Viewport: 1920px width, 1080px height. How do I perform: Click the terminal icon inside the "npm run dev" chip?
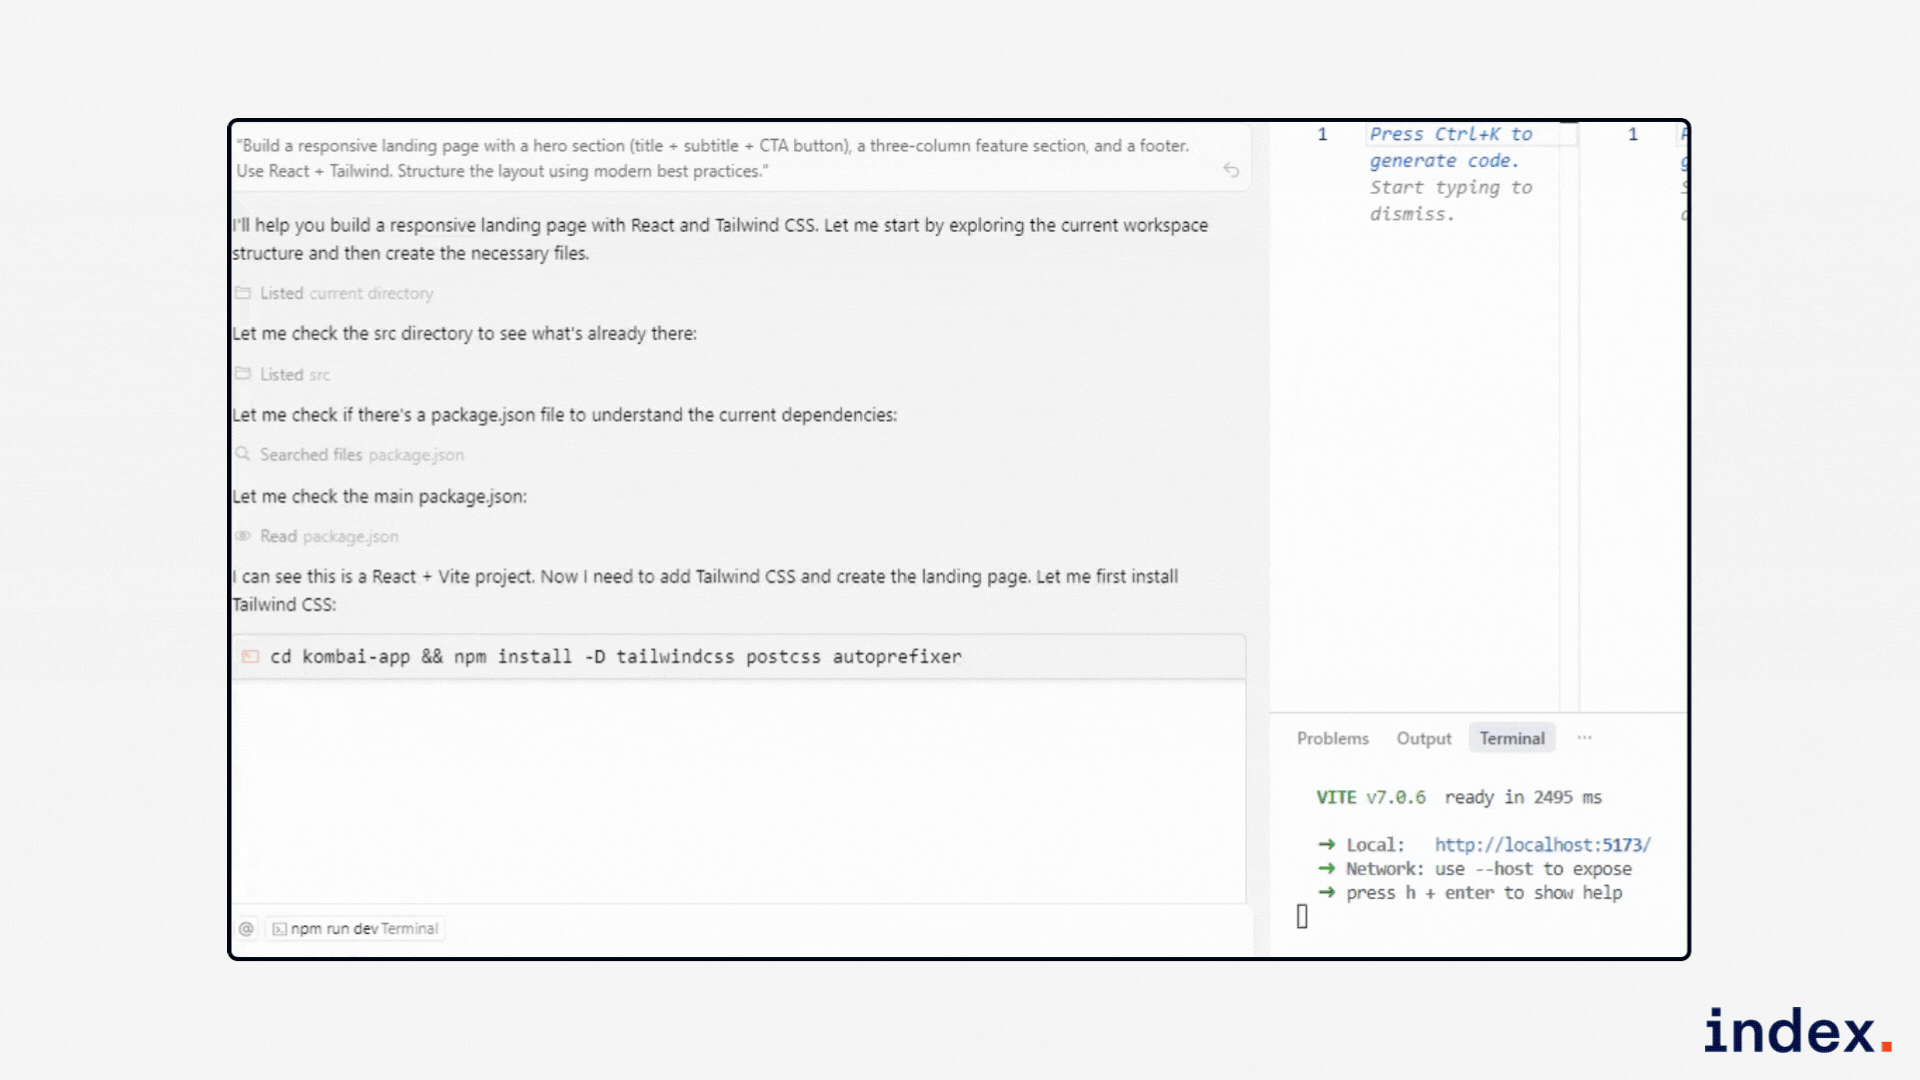281,928
